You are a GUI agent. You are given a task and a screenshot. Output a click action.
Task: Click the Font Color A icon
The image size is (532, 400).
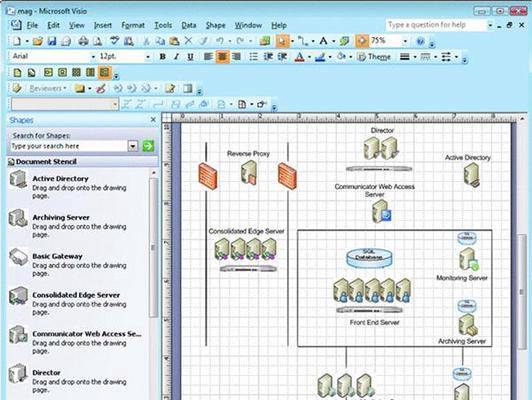click(299, 57)
